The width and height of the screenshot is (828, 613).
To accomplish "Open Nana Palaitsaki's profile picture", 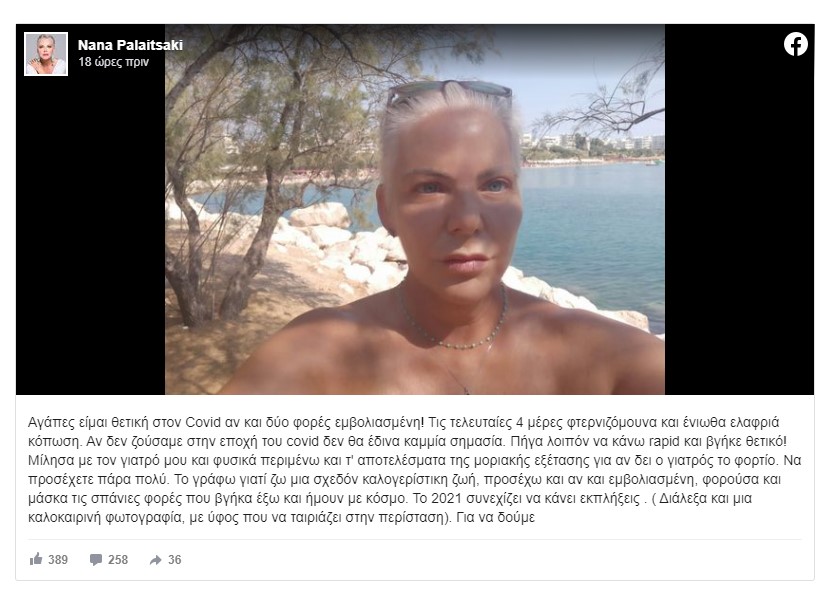I will [46, 54].
